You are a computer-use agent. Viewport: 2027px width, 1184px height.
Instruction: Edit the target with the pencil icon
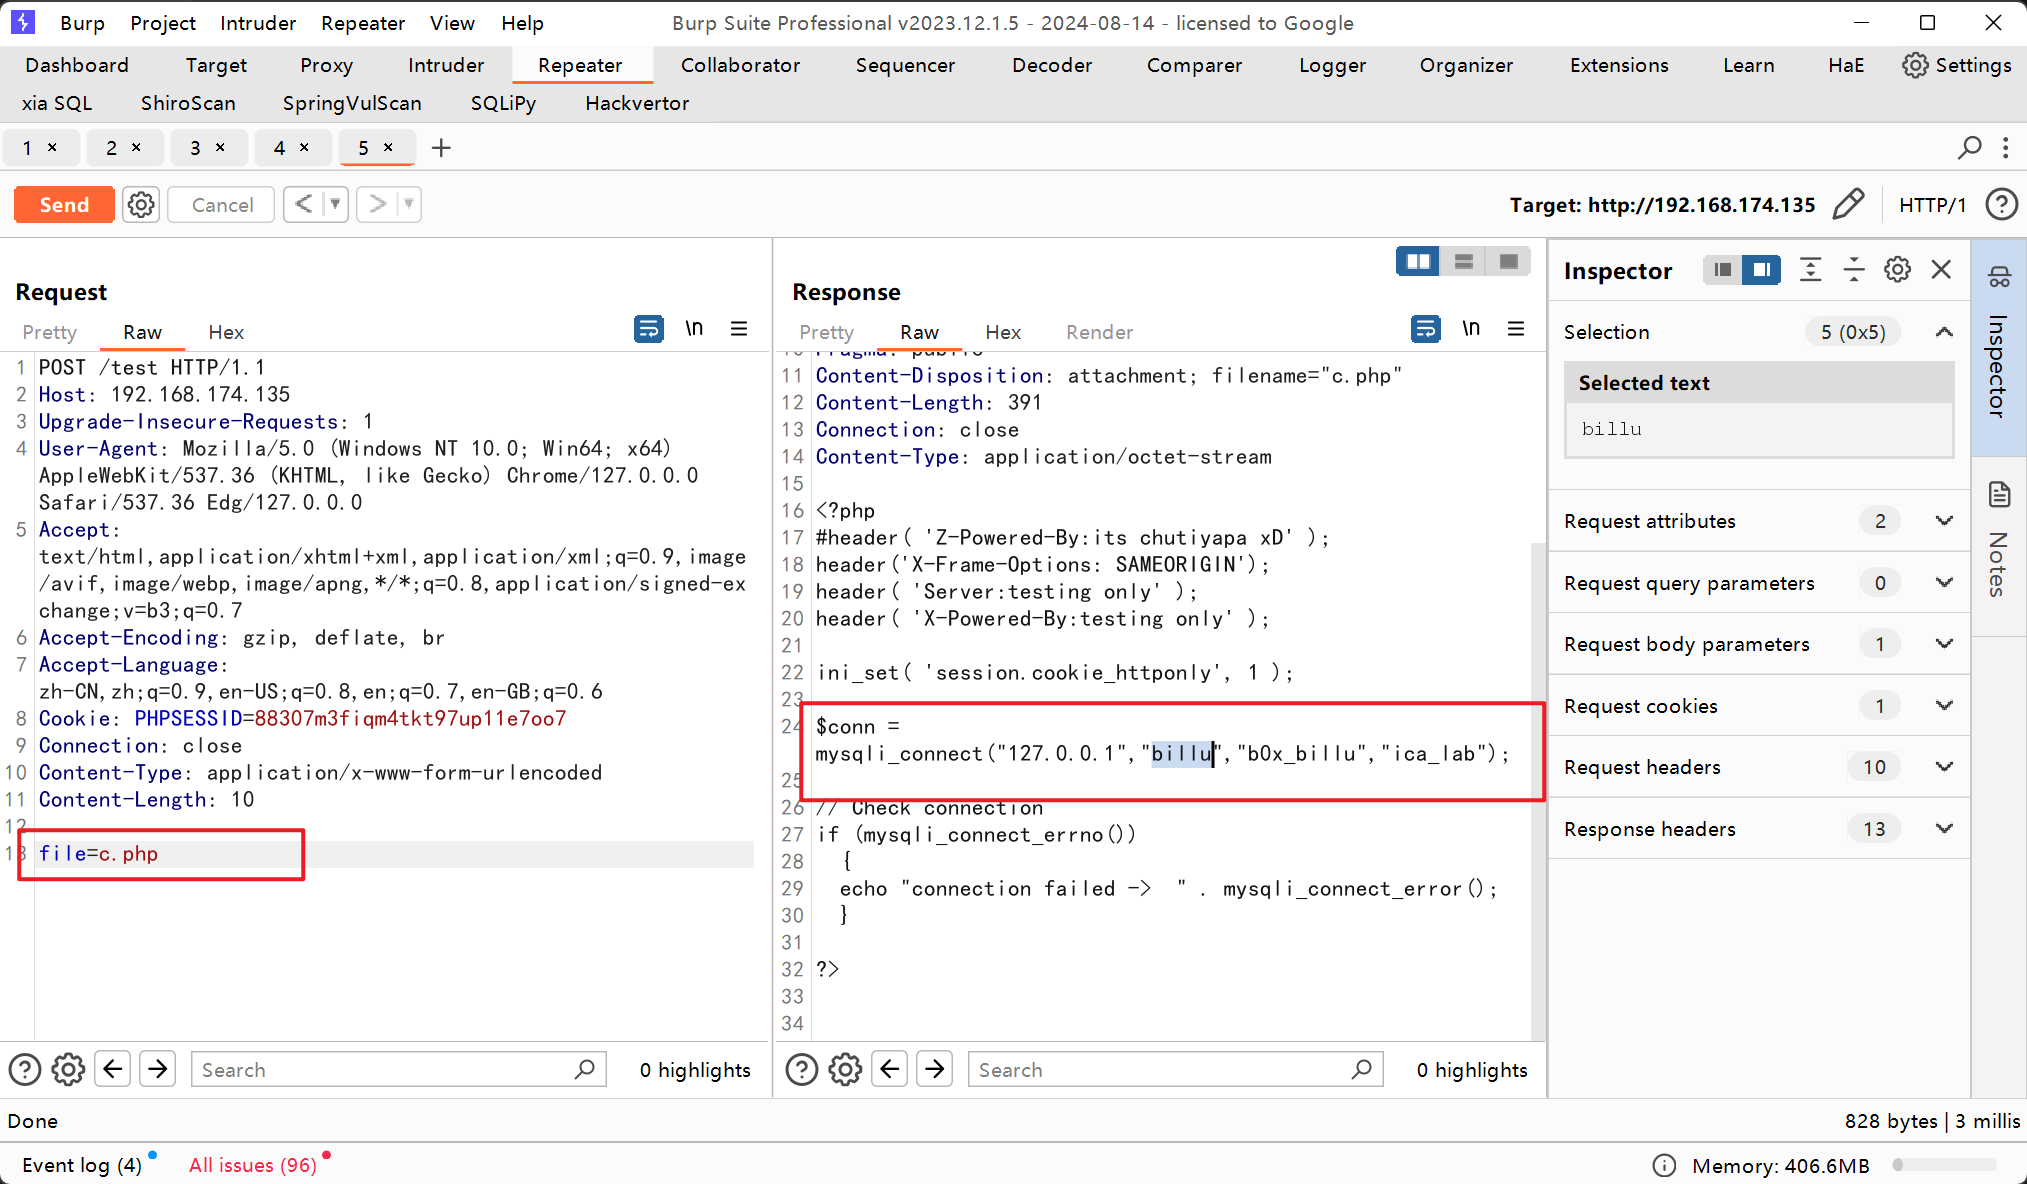[x=1848, y=204]
